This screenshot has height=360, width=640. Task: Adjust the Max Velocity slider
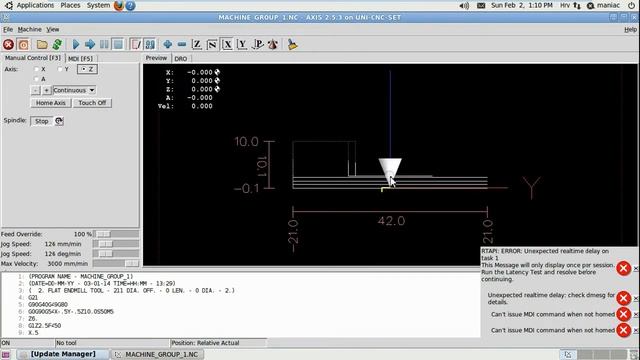pyautogui.click(x=116, y=264)
